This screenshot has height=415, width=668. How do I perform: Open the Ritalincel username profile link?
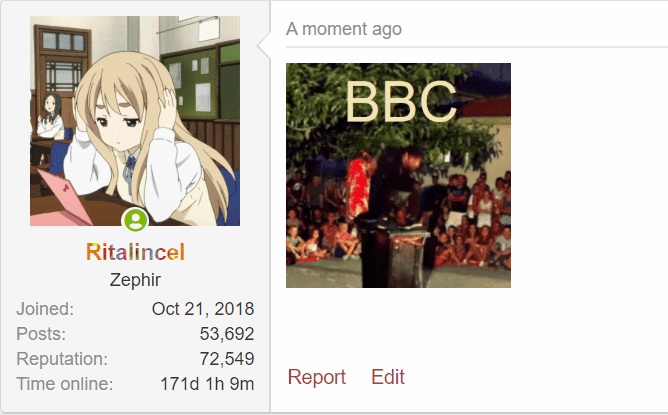pos(135,252)
